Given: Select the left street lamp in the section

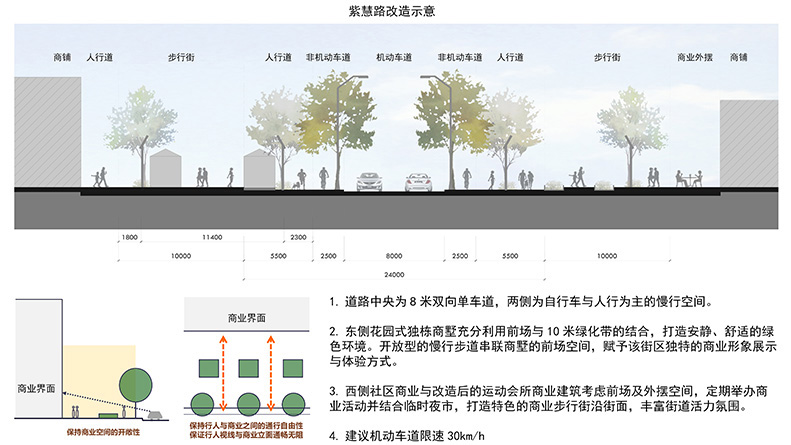Looking at the screenshot, I should (339, 130).
